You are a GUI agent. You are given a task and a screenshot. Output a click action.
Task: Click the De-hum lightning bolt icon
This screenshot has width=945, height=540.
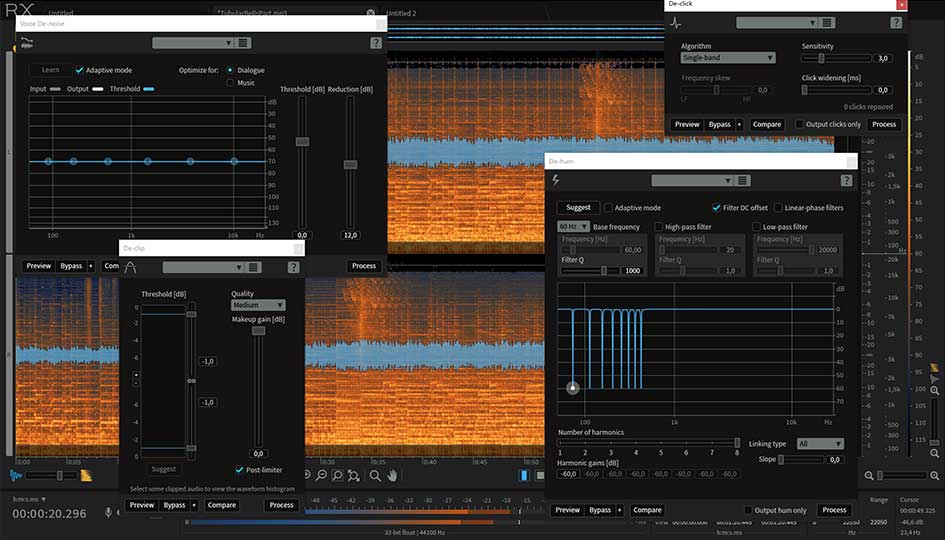point(556,180)
